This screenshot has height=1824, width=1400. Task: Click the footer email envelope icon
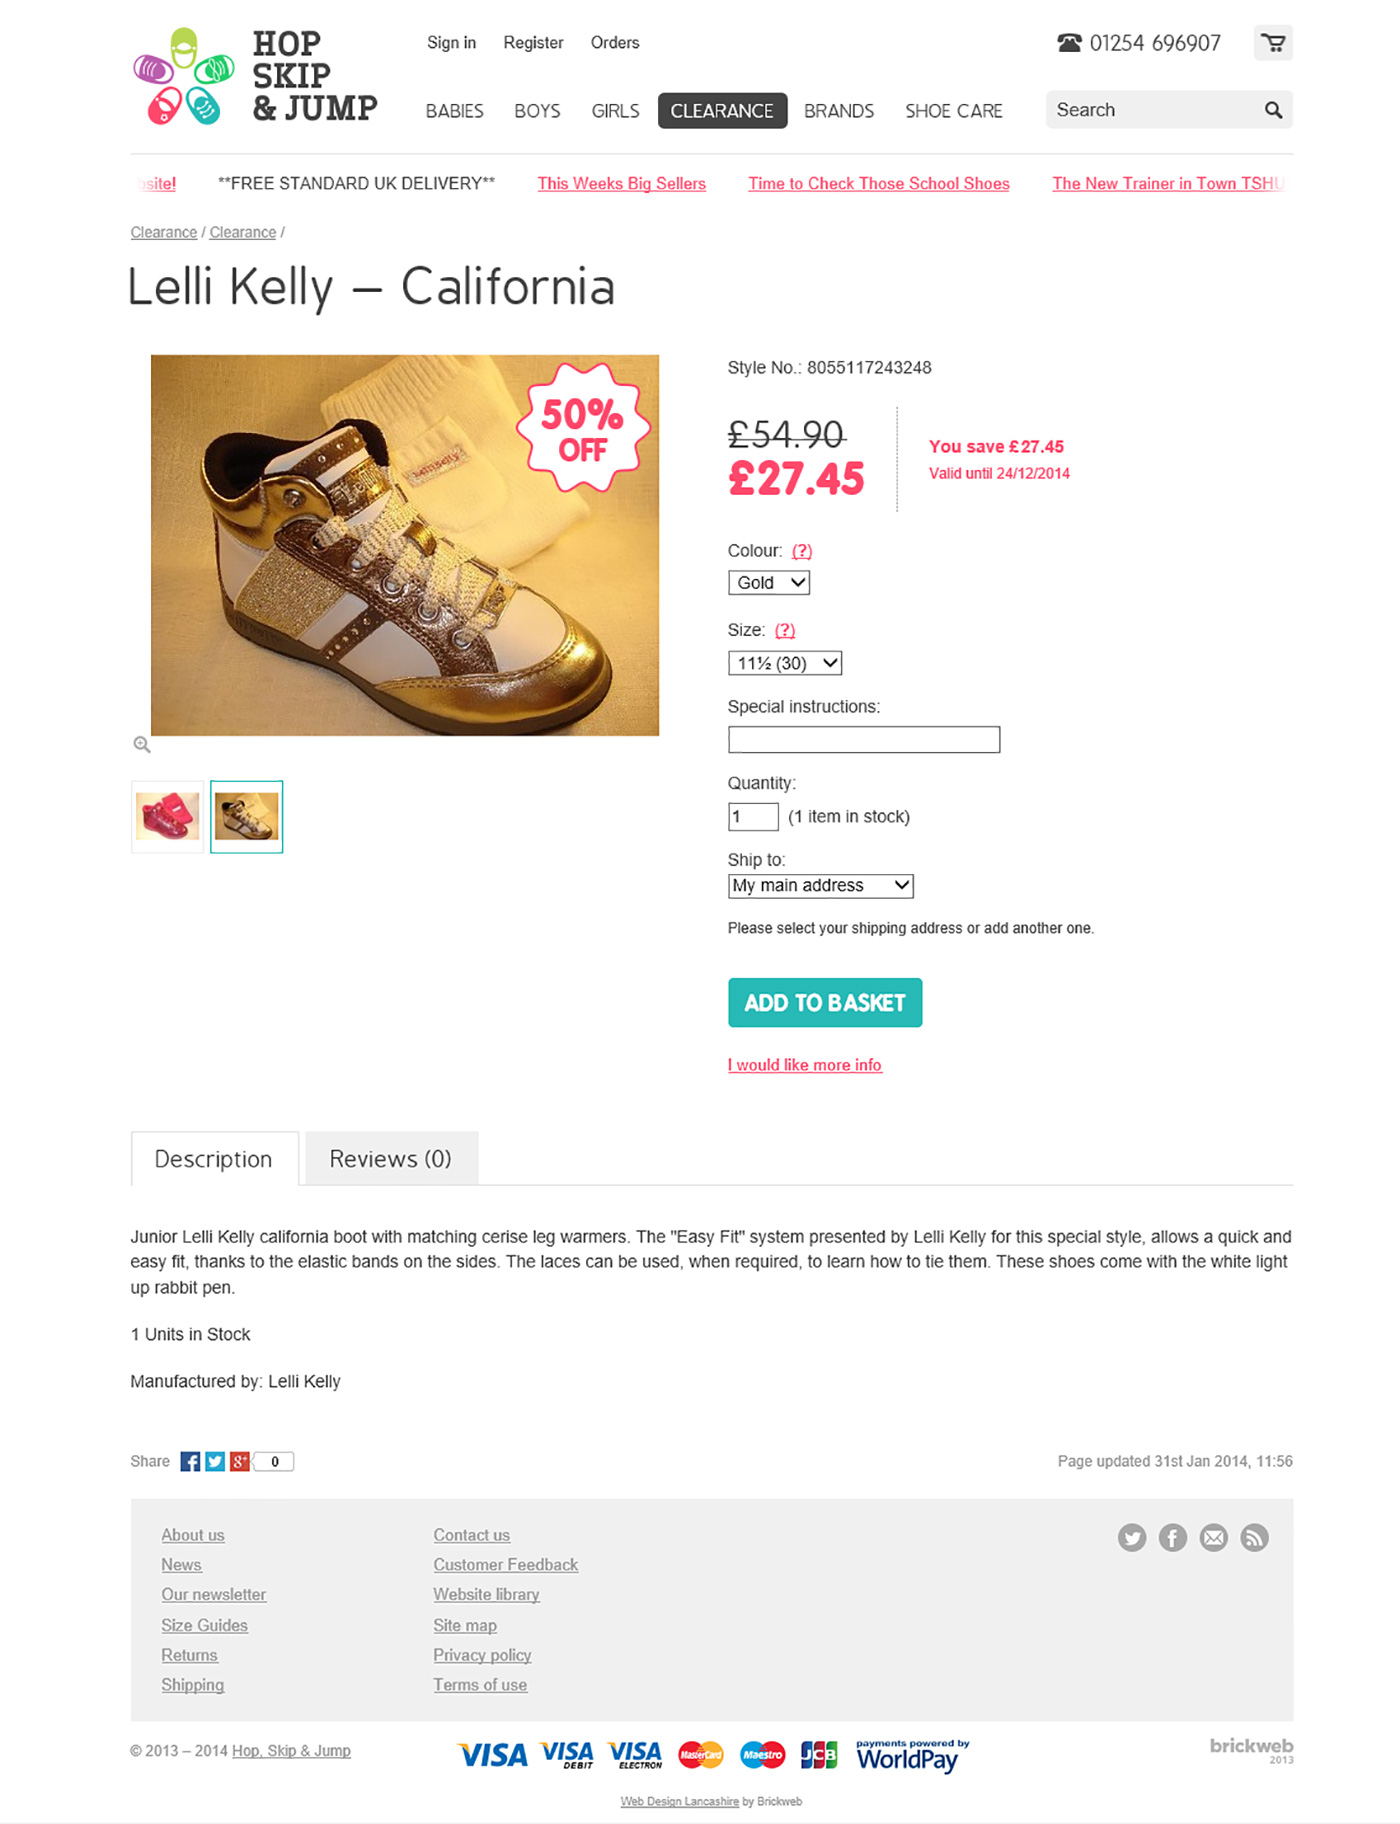[1214, 1538]
